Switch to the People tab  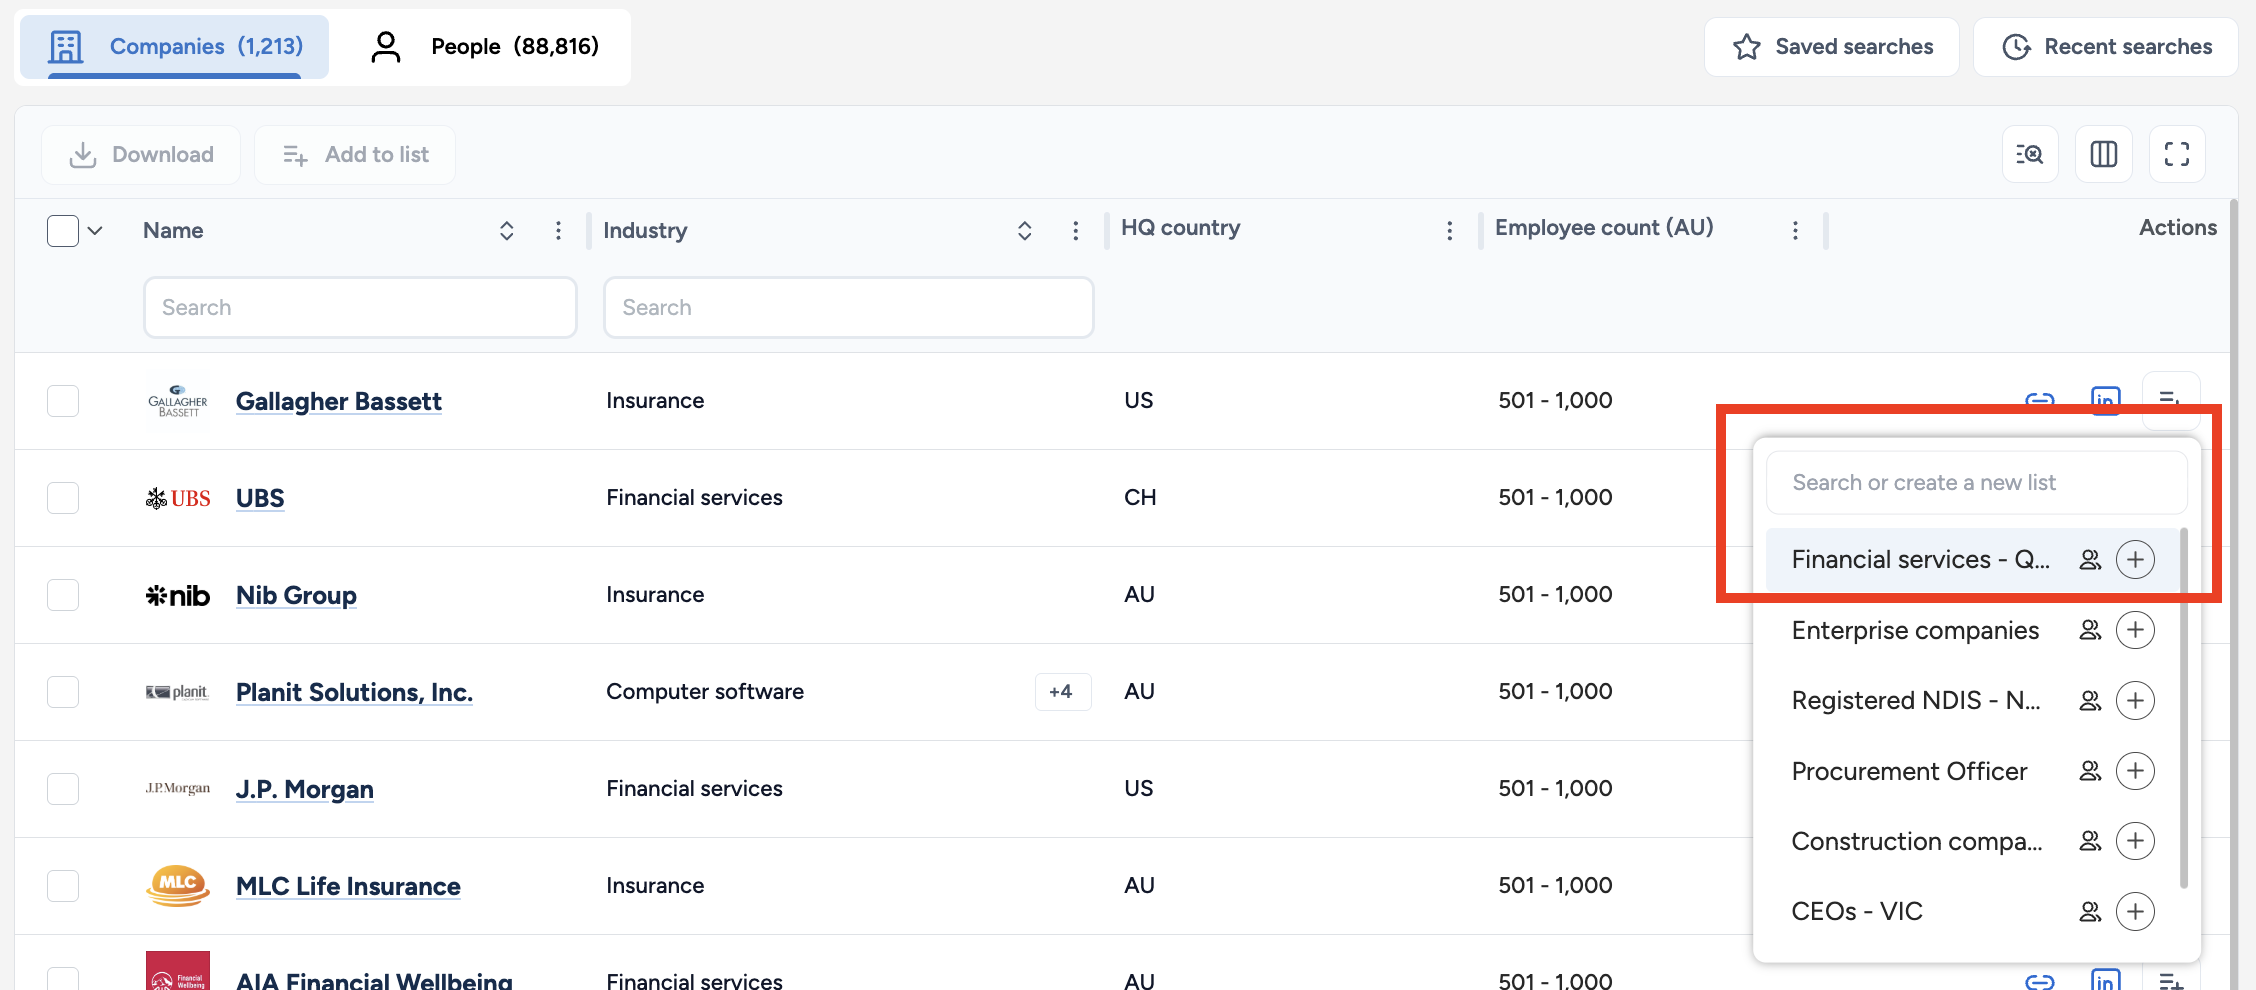tap(485, 46)
